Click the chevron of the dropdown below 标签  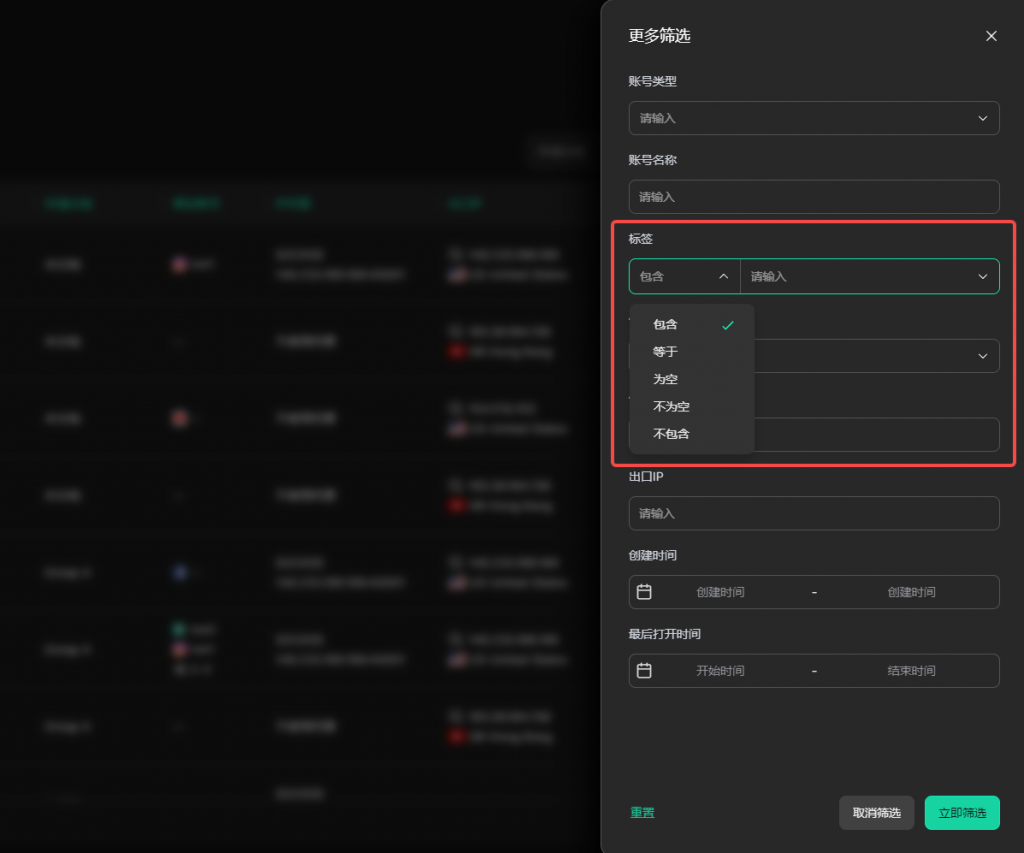(x=982, y=356)
